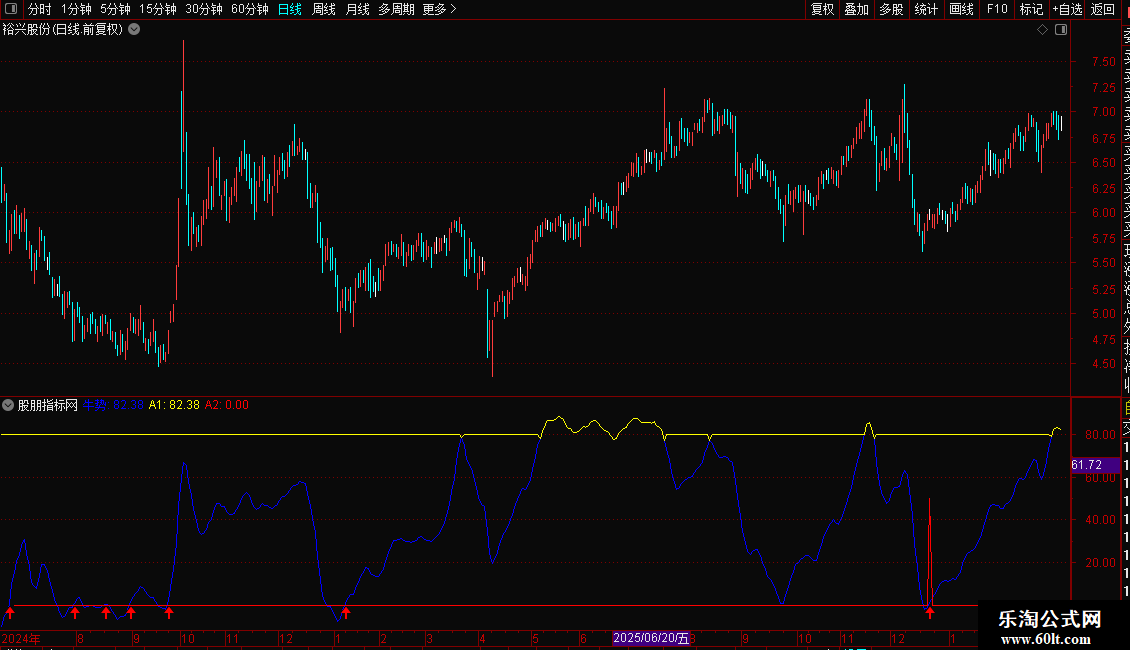Click the 统计 statistics button
The image size is (1130, 650).
[x=926, y=9]
